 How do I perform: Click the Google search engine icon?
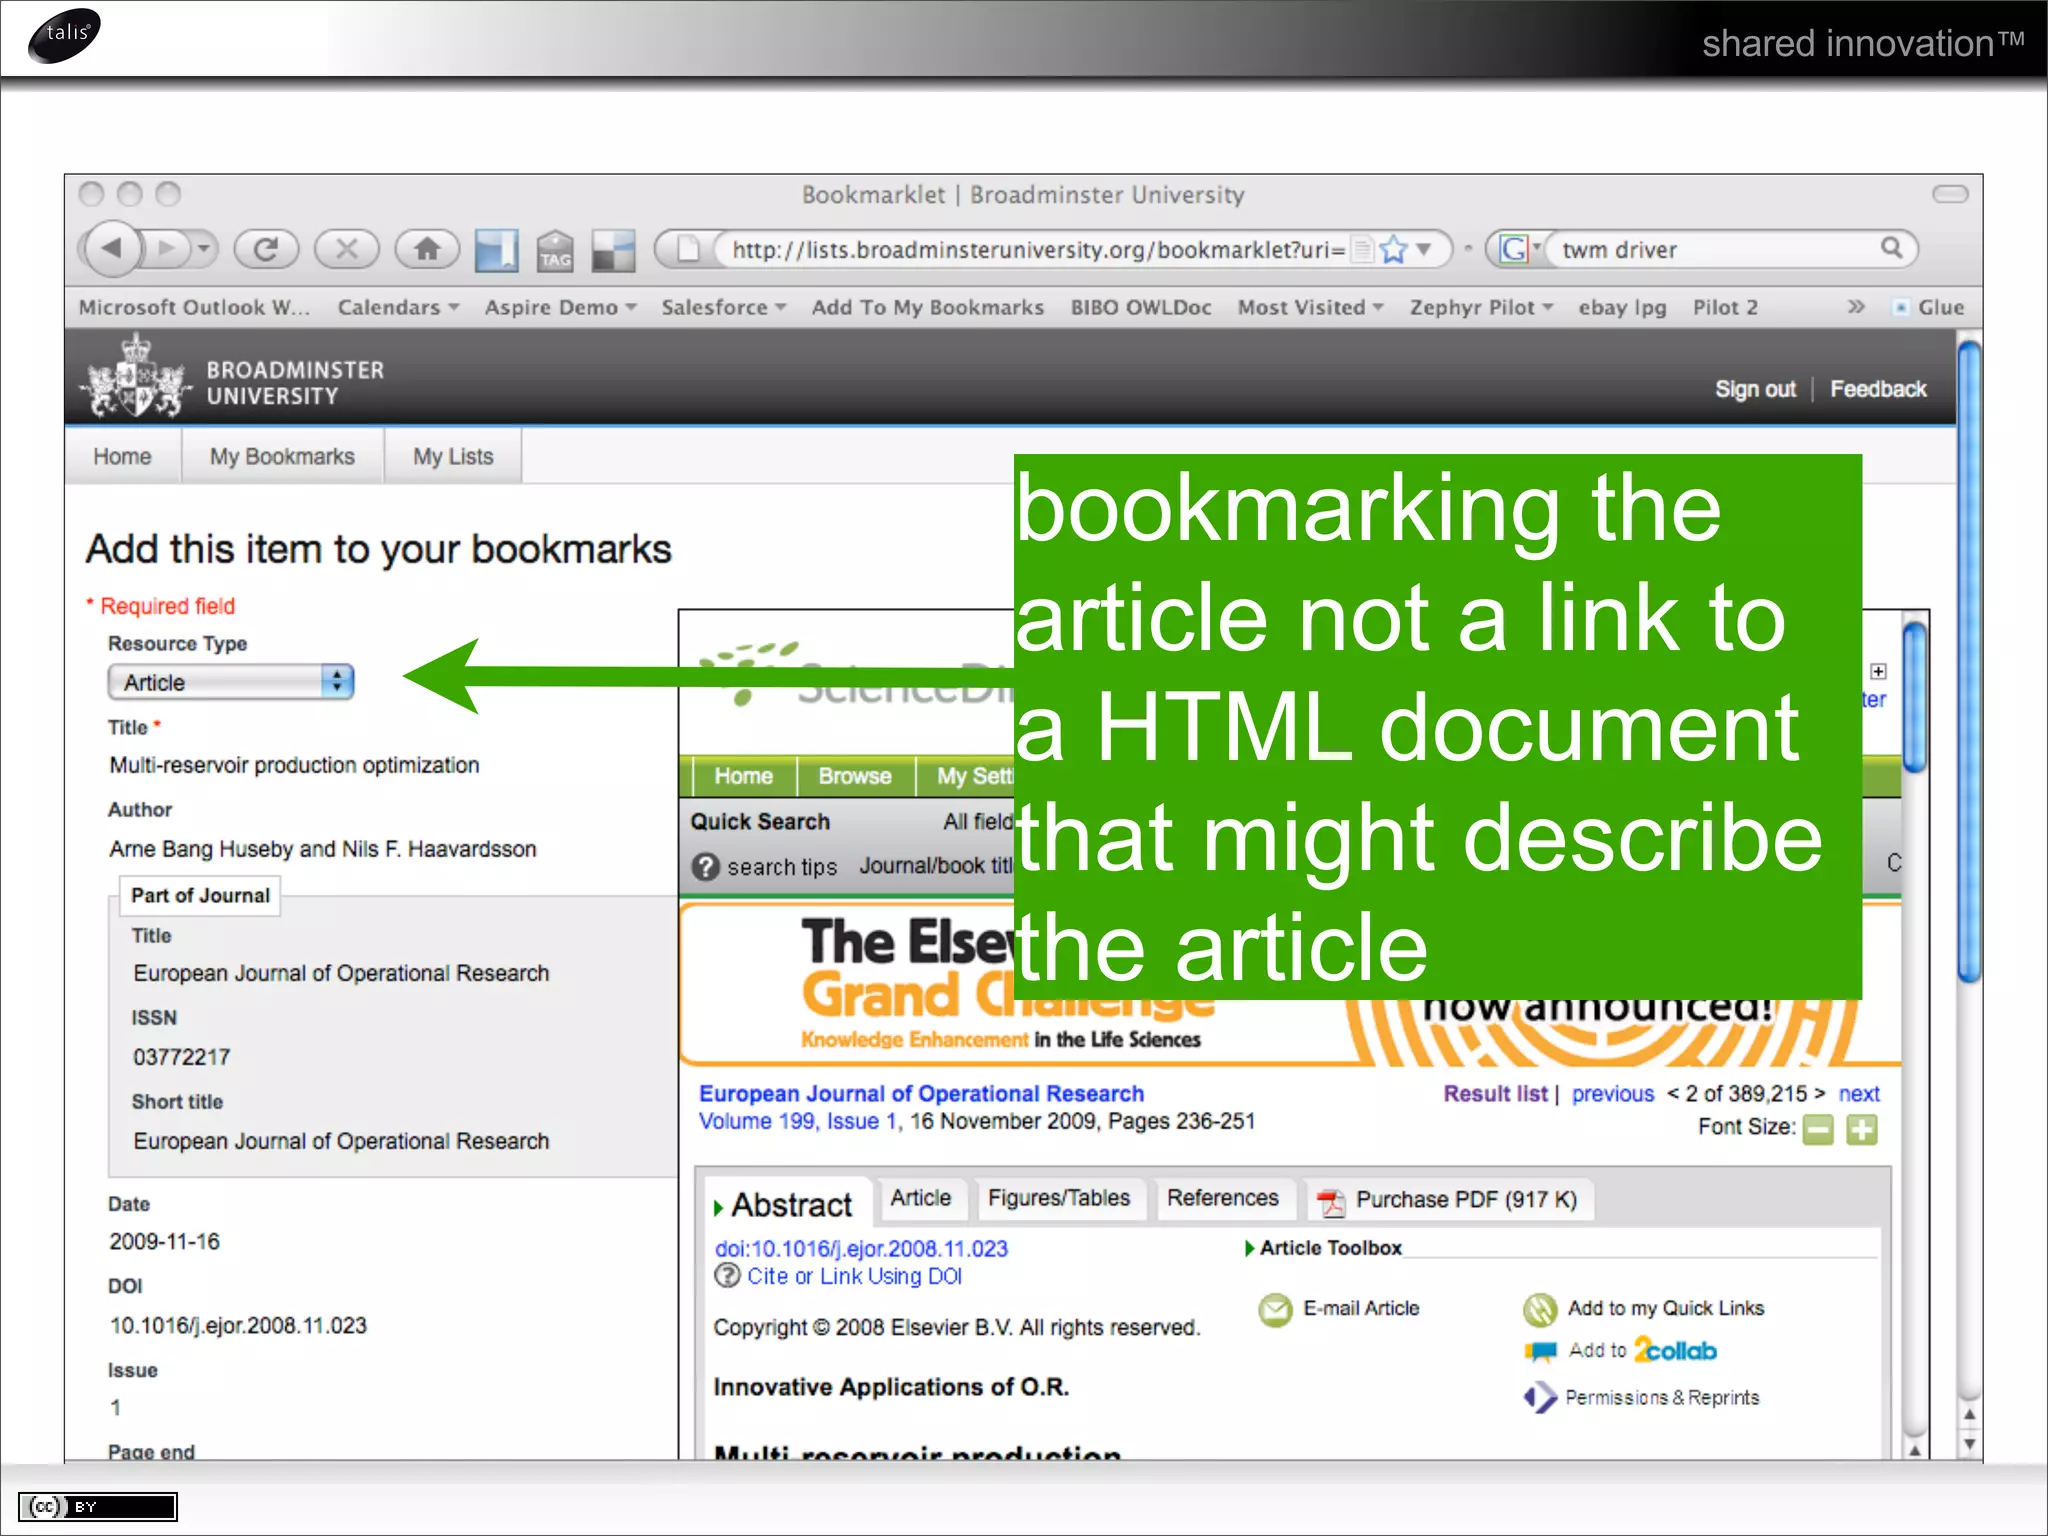click(1514, 249)
